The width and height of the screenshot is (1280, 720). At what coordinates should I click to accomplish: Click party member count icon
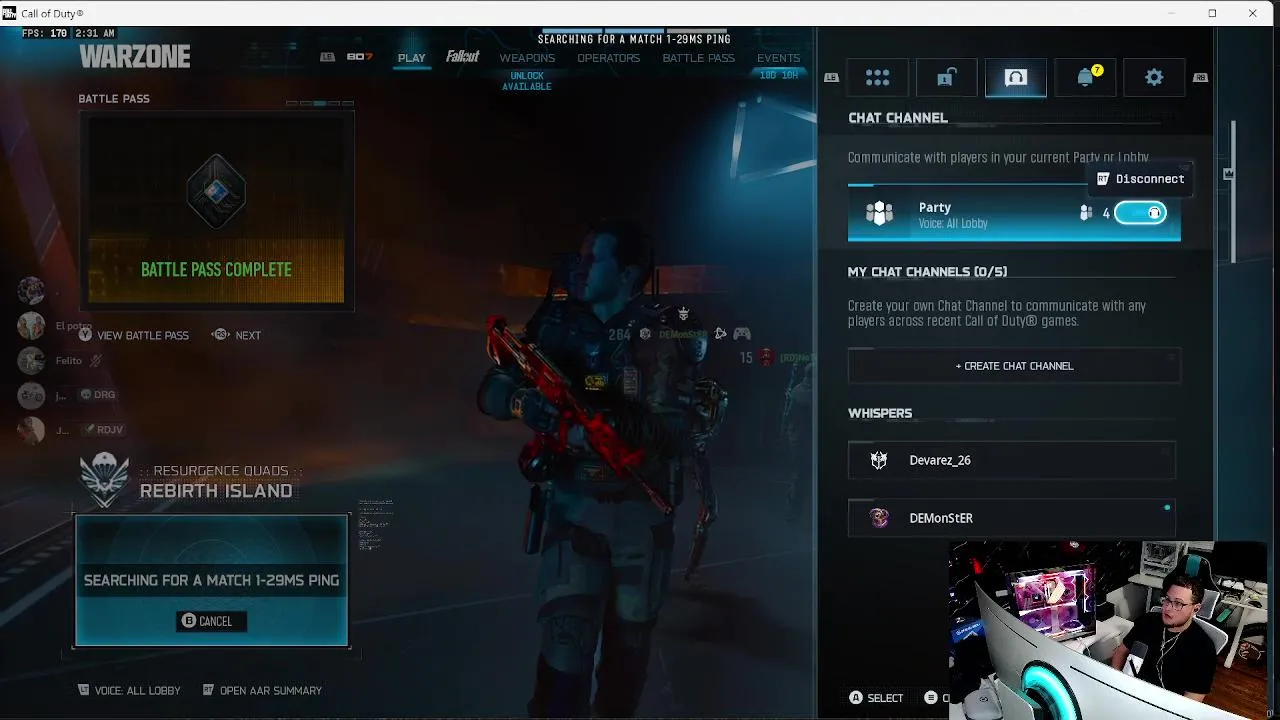(x=1086, y=213)
